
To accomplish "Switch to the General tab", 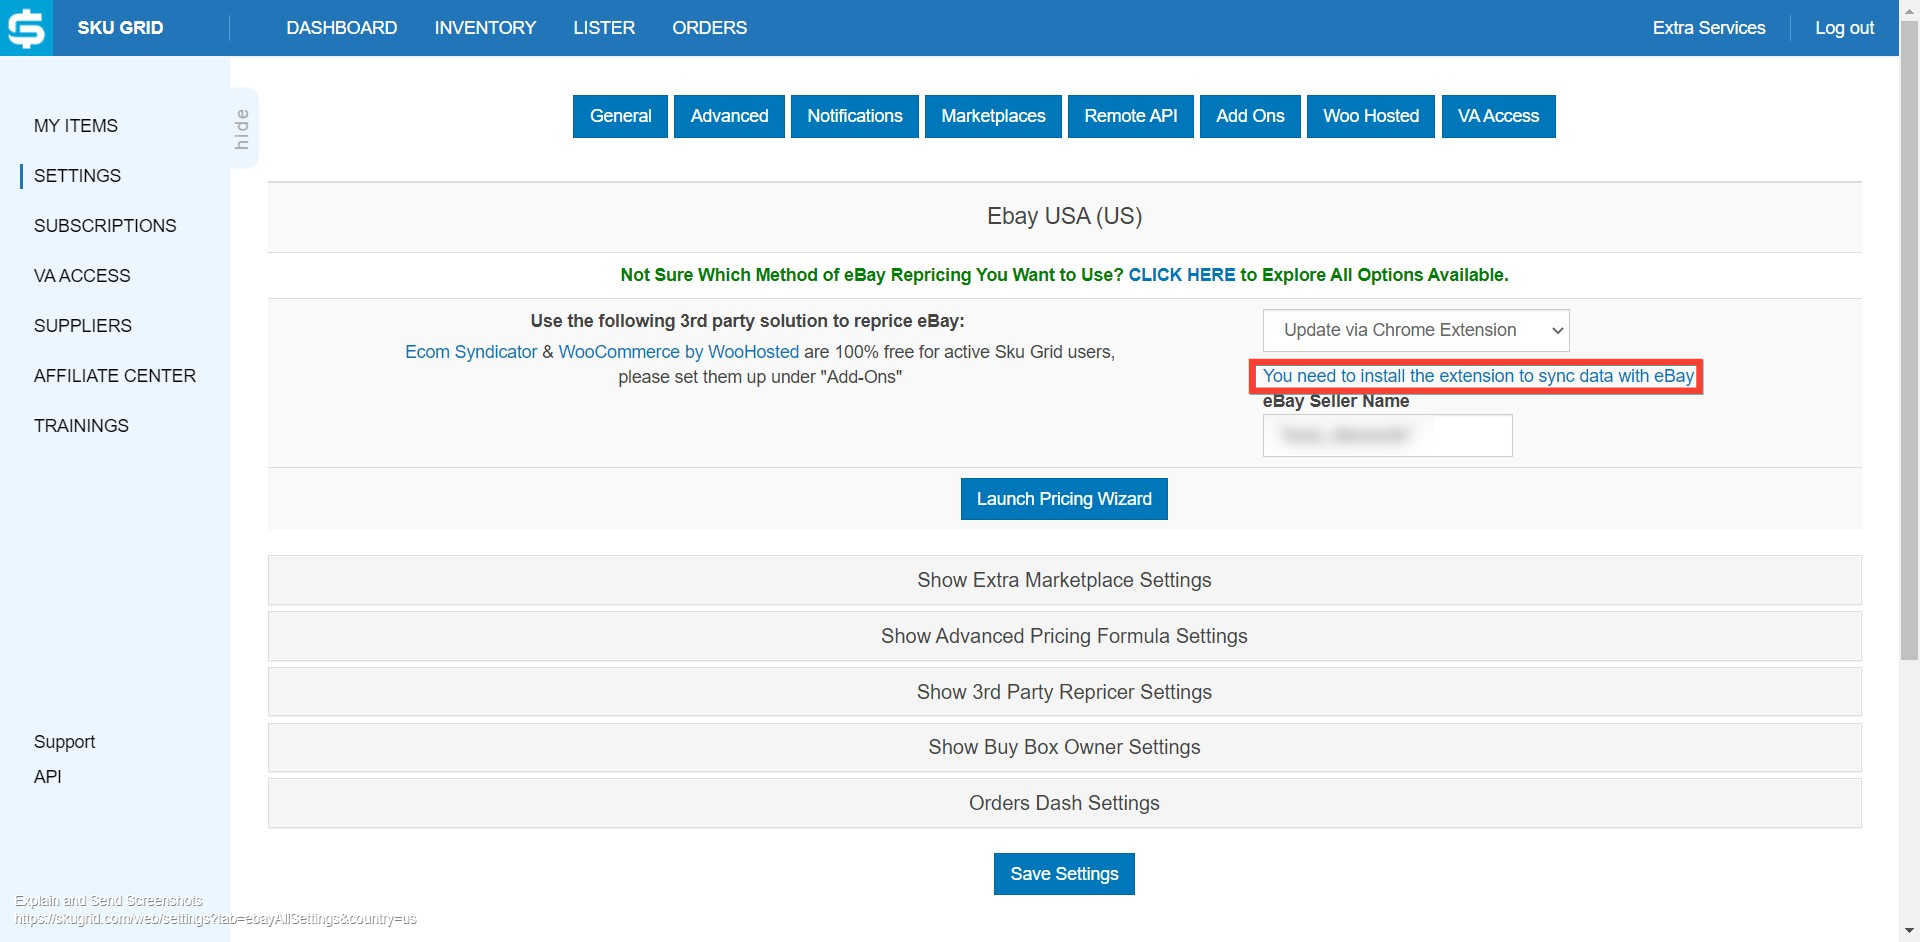I will (620, 116).
